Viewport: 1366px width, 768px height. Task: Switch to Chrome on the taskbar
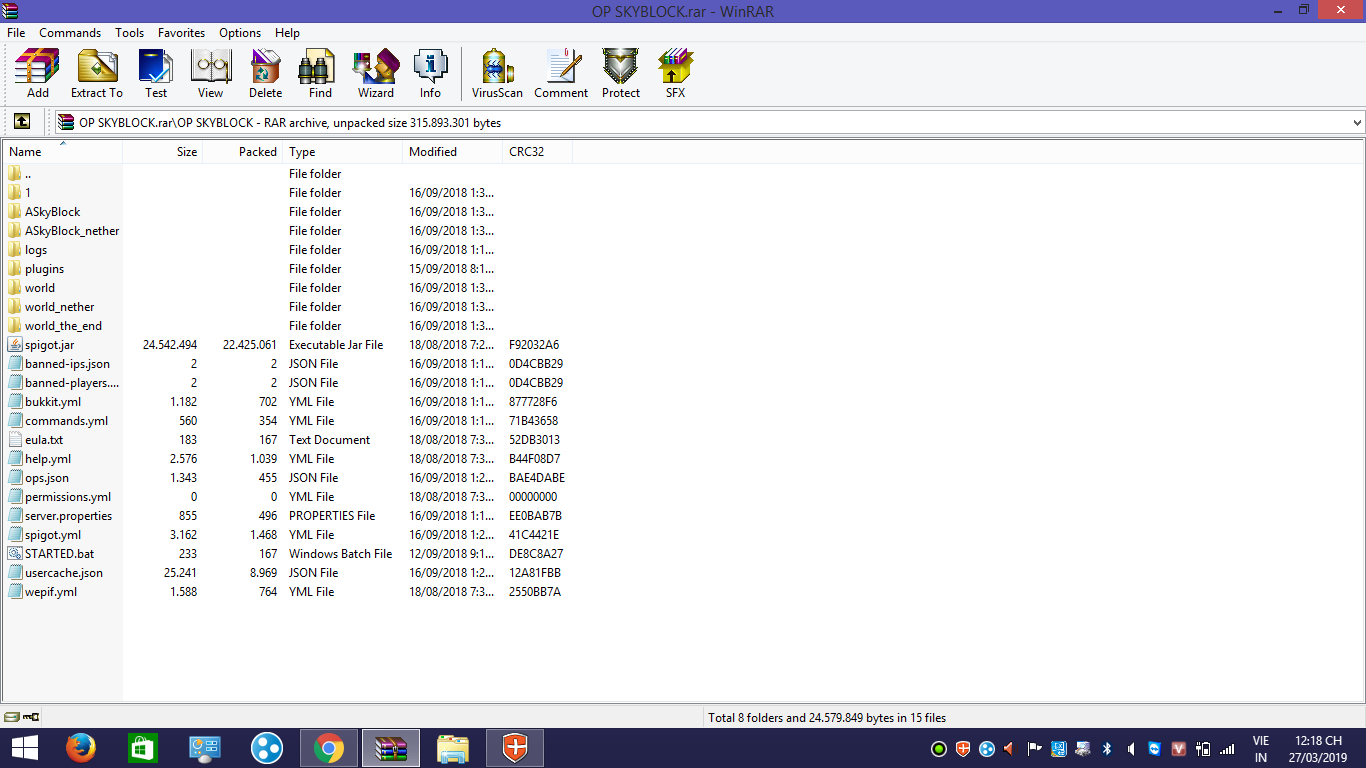(x=329, y=748)
